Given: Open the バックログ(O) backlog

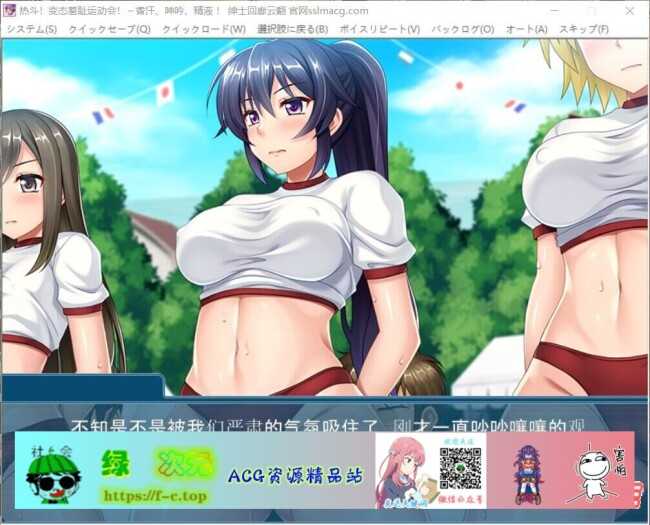Looking at the screenshot, I should (x=462, y=29).
